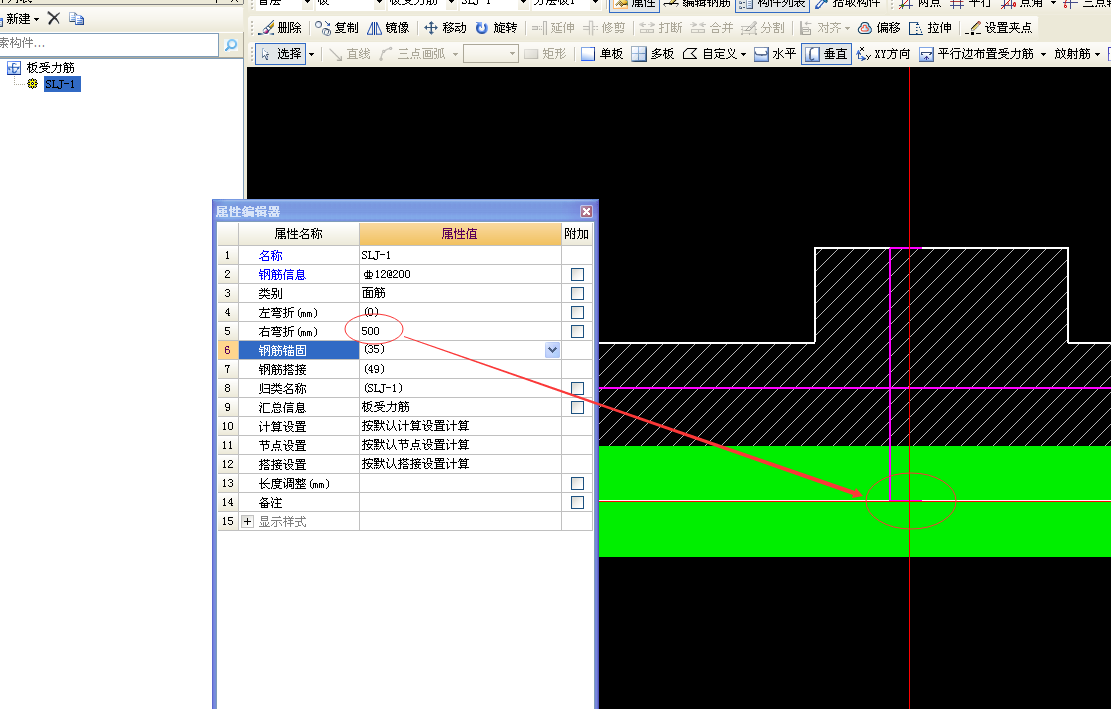Image resolution: width=1111 pixels, height=709 pixels.
Task: Toggle the 左弯折 附加 checkbox
Action: [x=577, y=312]
